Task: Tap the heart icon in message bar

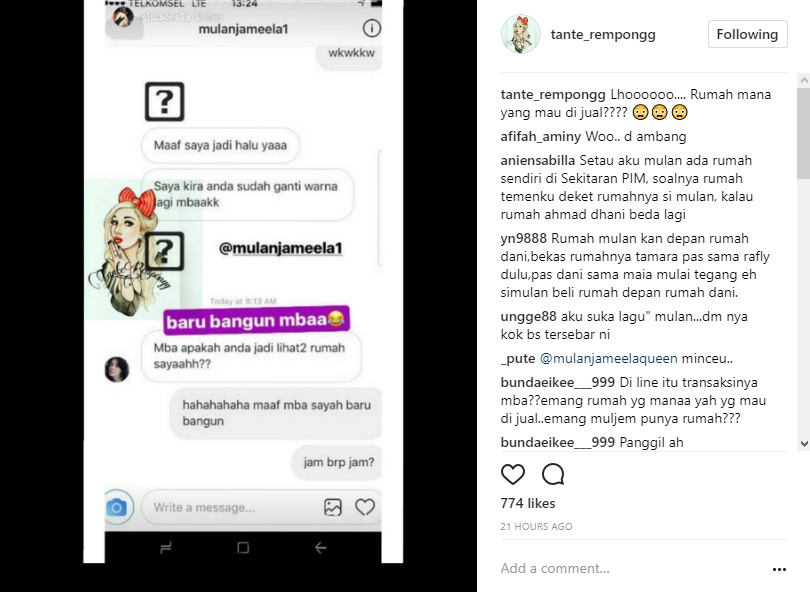Action: pos(365,507)
